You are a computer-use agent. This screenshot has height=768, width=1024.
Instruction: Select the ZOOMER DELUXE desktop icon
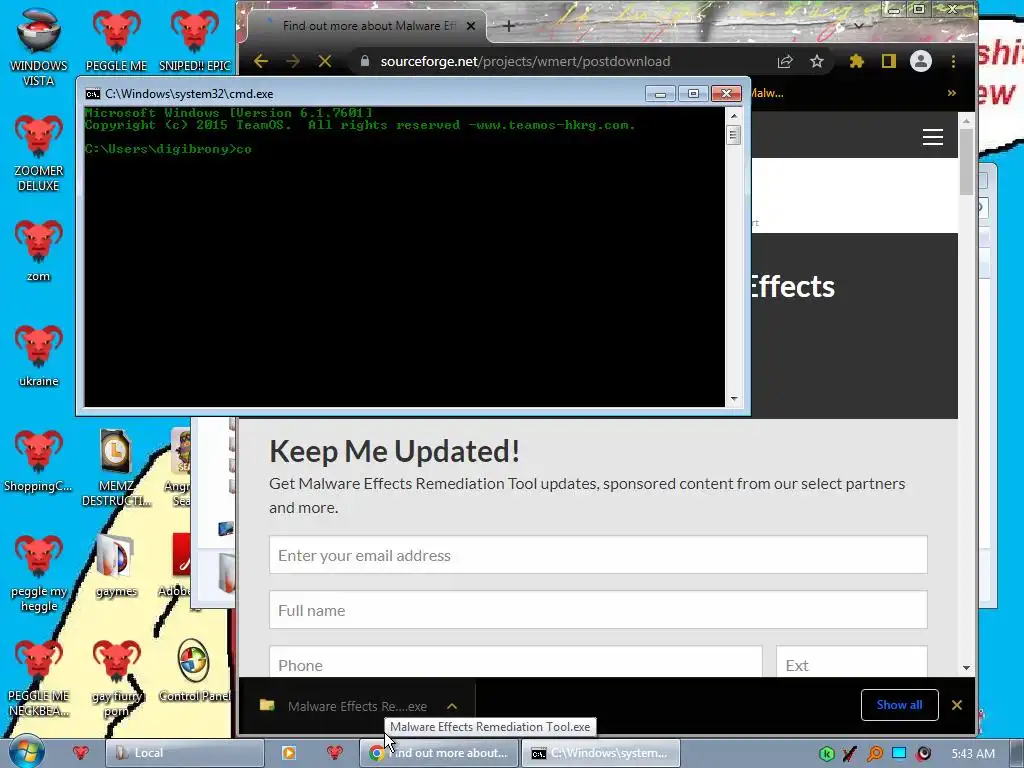(x=39, y=152)
